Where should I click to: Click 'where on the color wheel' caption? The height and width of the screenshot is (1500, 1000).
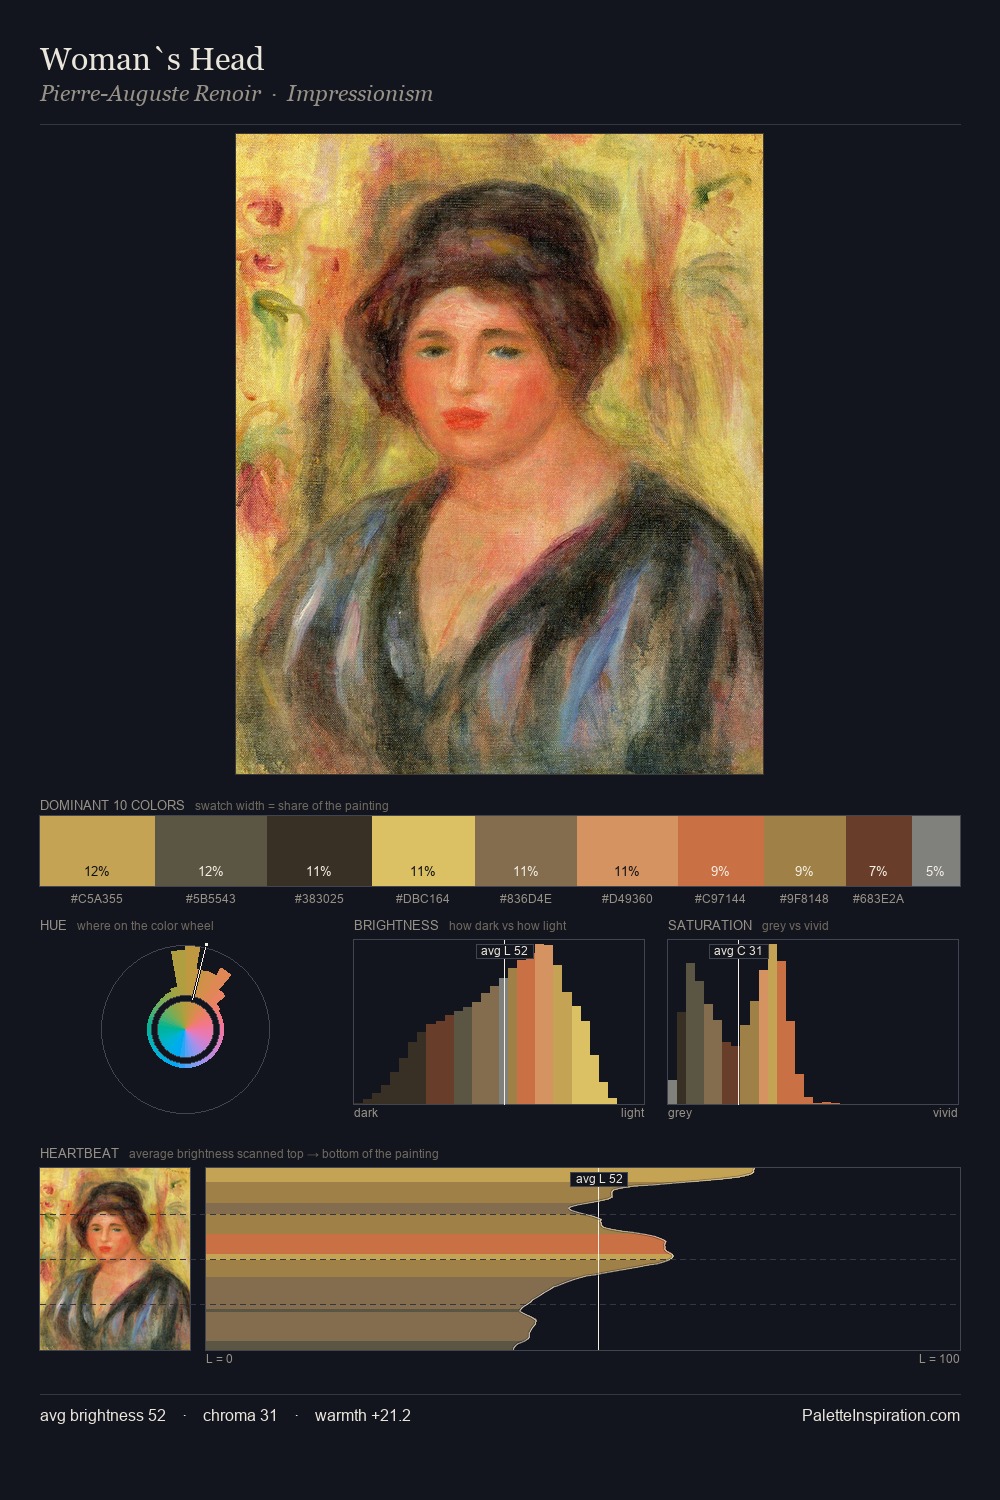[x=145, y=926]
